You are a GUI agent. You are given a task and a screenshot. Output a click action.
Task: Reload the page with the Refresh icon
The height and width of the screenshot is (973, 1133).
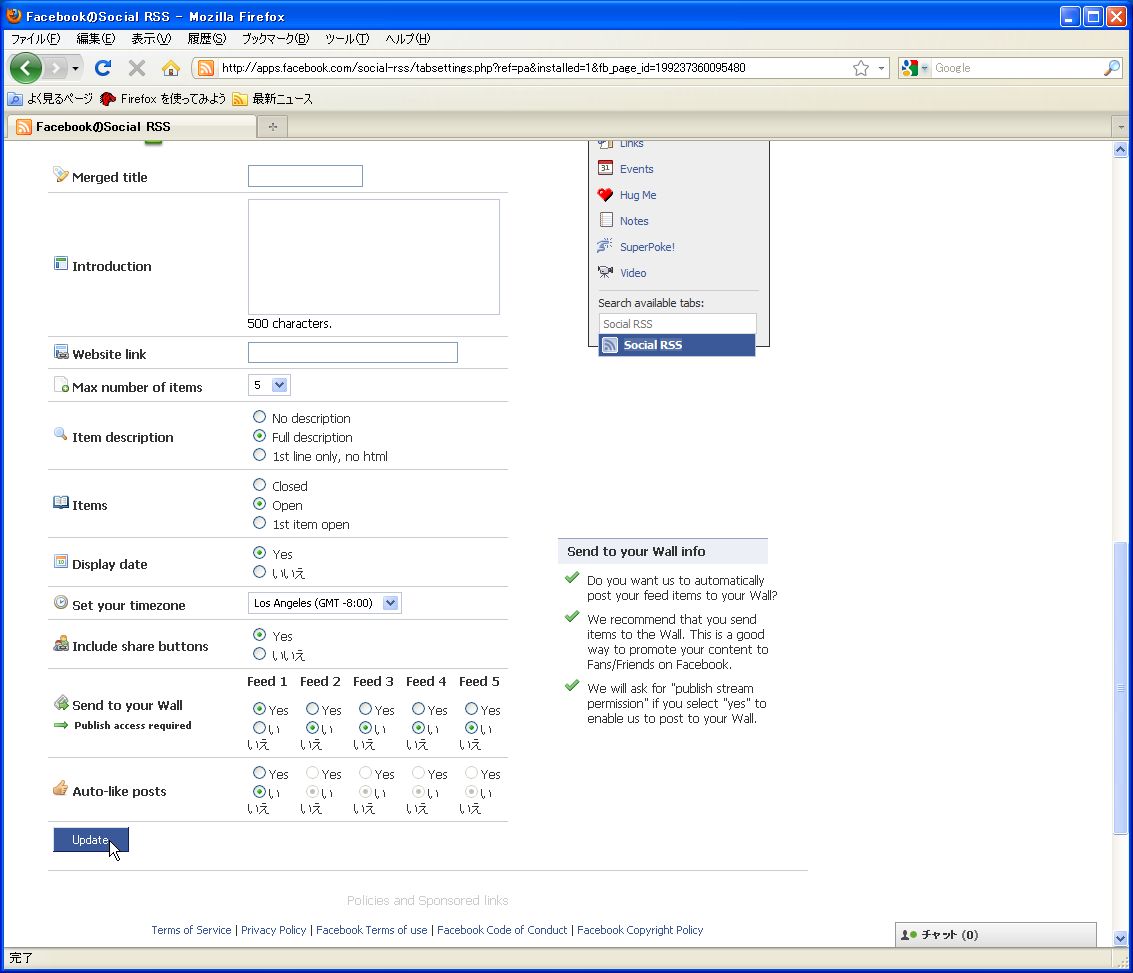[103, 68]
